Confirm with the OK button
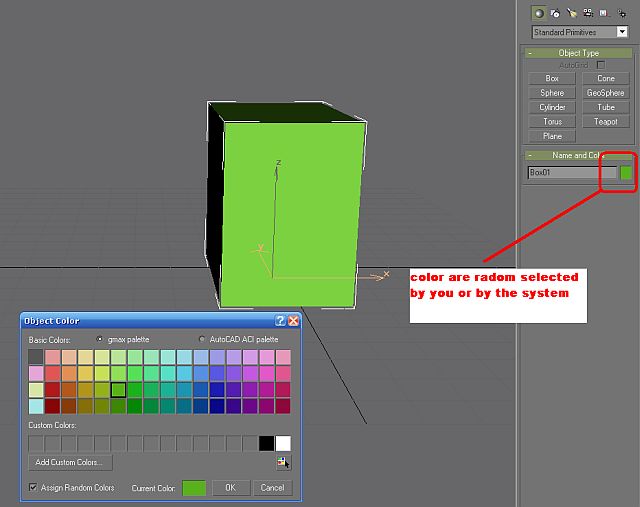Image resolution: width=640 pixels, height=507 pixels. 231,488
